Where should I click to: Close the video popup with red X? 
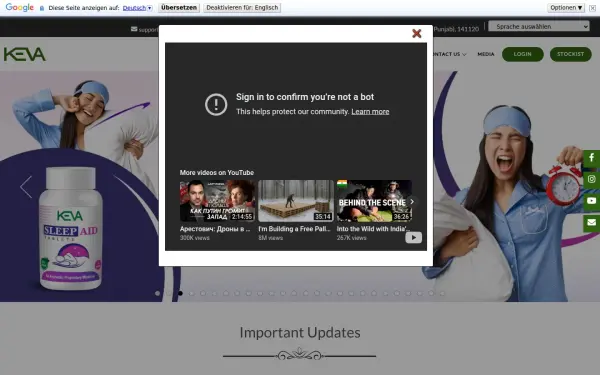point(416,34)
